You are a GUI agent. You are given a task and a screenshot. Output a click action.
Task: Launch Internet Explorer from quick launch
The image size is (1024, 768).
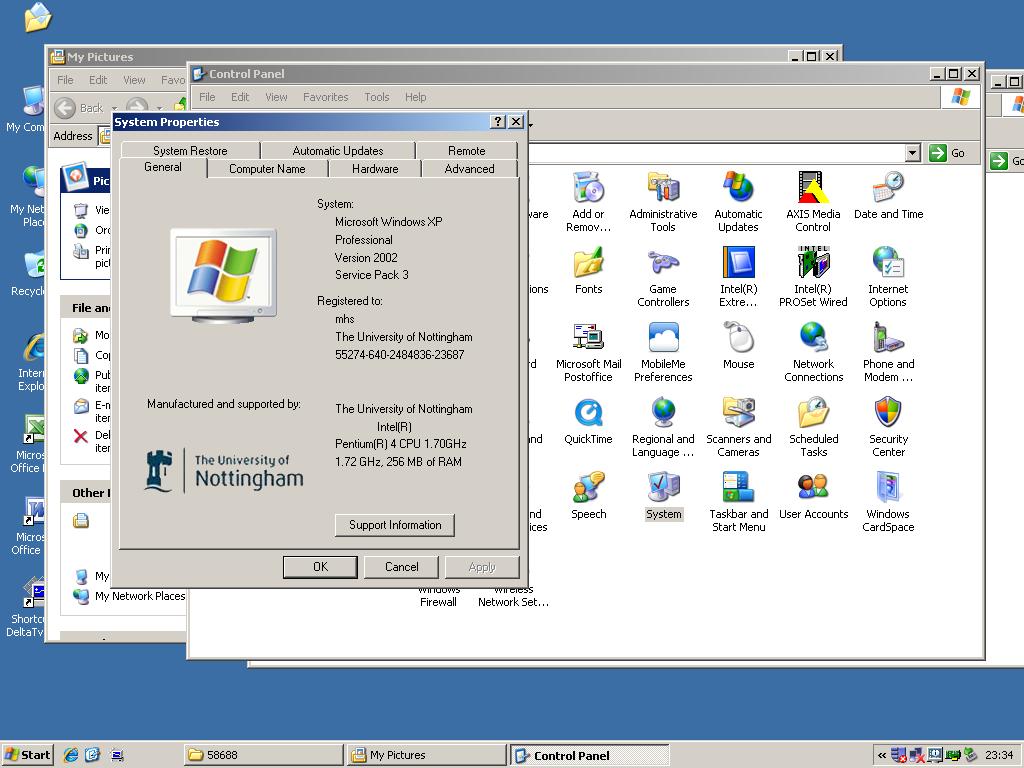(71, 755)
